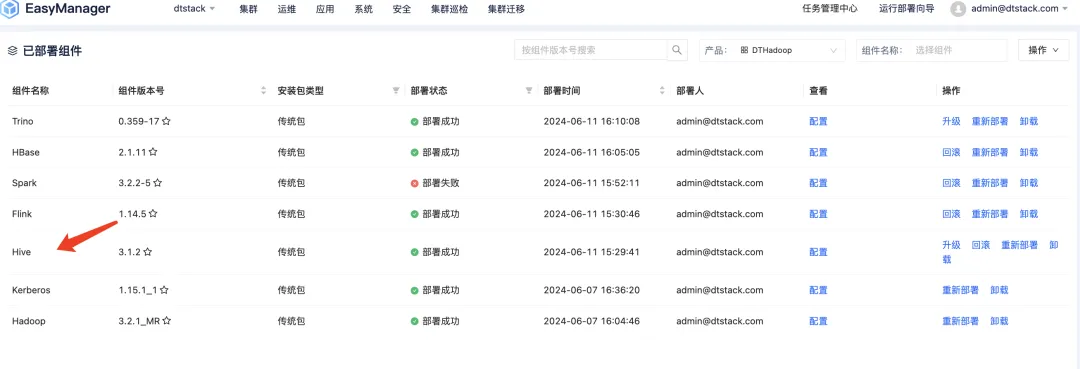Click 配置 link for Spark row

(x=818, y=183)
